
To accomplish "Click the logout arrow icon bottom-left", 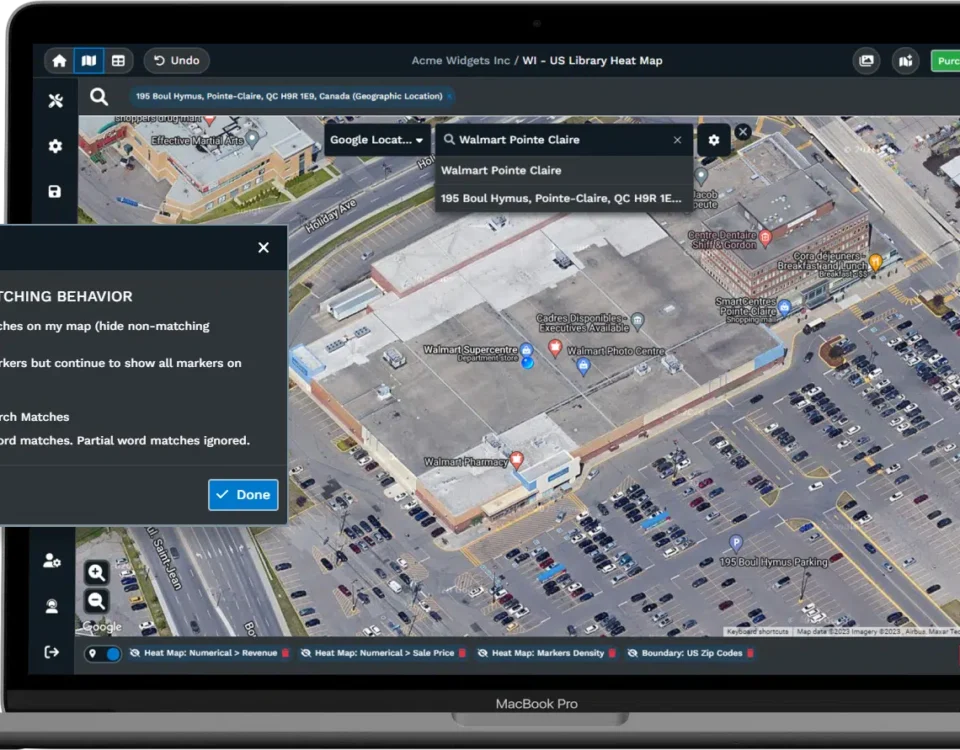I will tap(52, 652).
